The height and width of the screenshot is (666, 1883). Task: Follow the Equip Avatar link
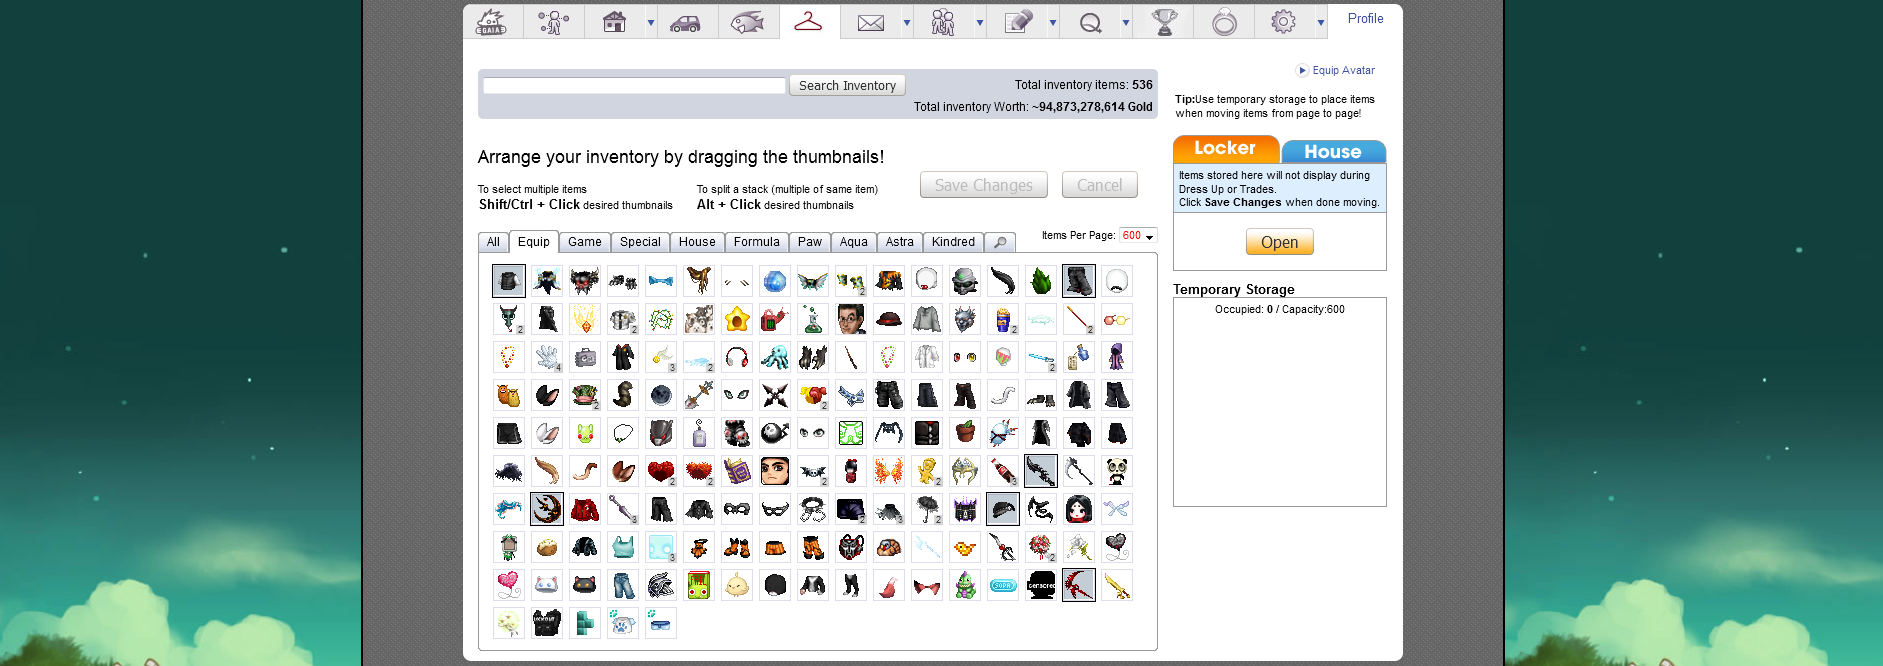tap(1343, 71)
